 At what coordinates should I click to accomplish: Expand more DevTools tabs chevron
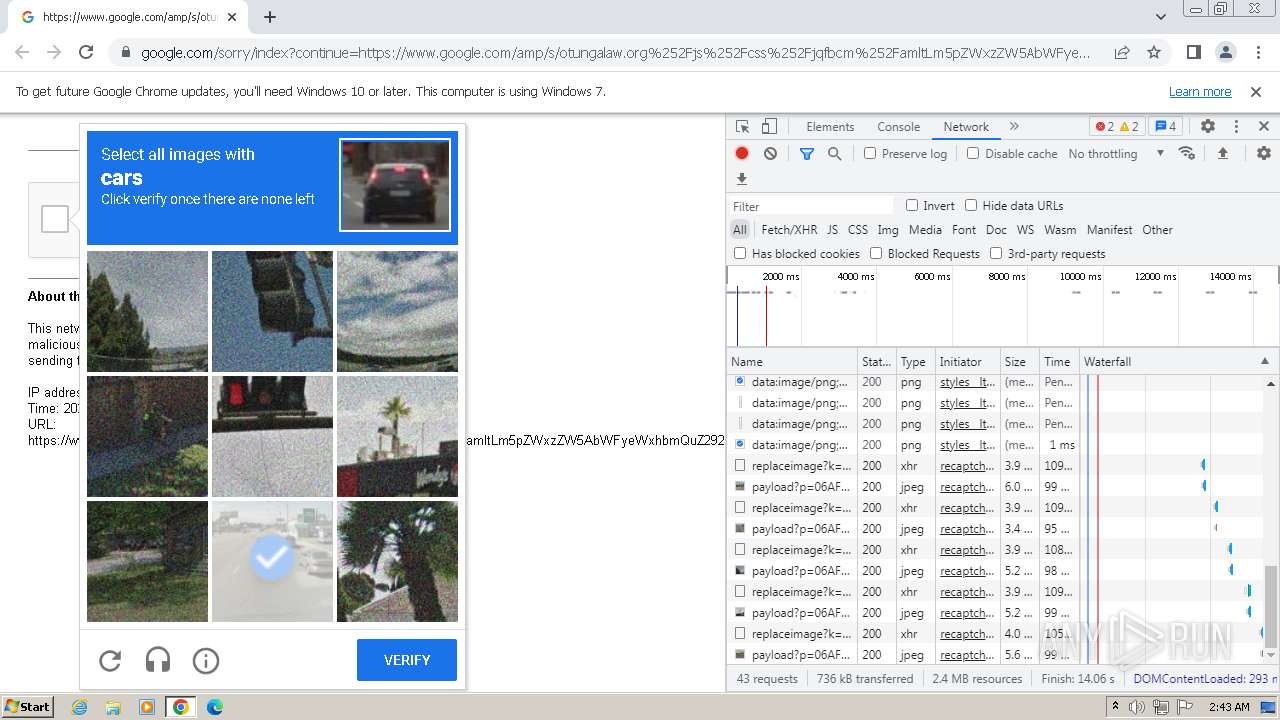click(1014, 127)
